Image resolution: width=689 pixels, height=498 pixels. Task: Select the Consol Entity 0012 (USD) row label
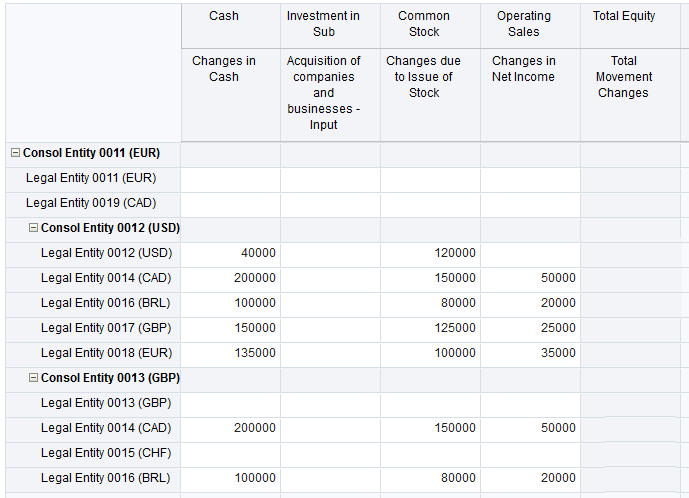click(x=110, y=228)
